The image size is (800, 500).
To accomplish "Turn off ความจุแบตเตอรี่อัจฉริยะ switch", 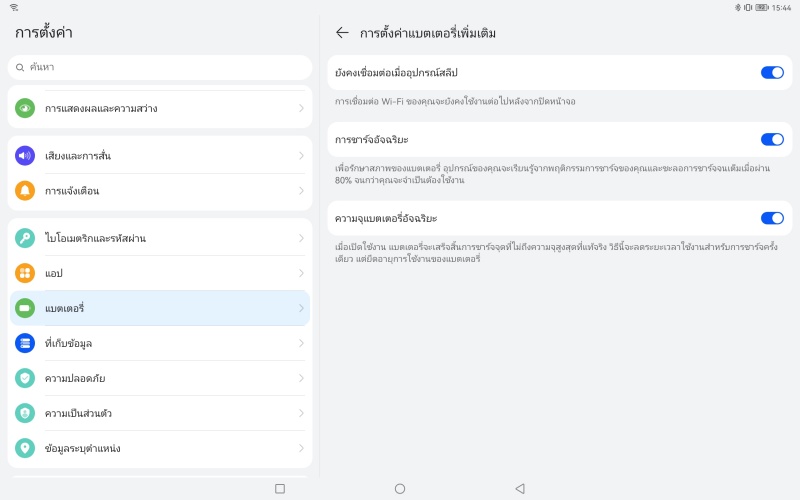I will (772, 218).
